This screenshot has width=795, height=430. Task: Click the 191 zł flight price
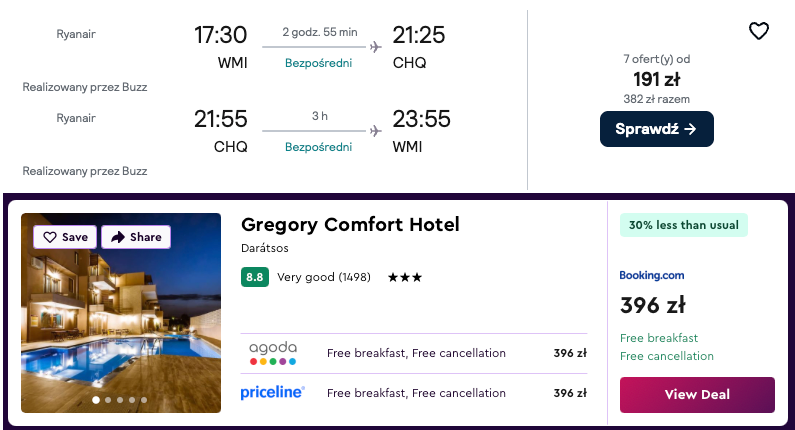pos(656,80)
